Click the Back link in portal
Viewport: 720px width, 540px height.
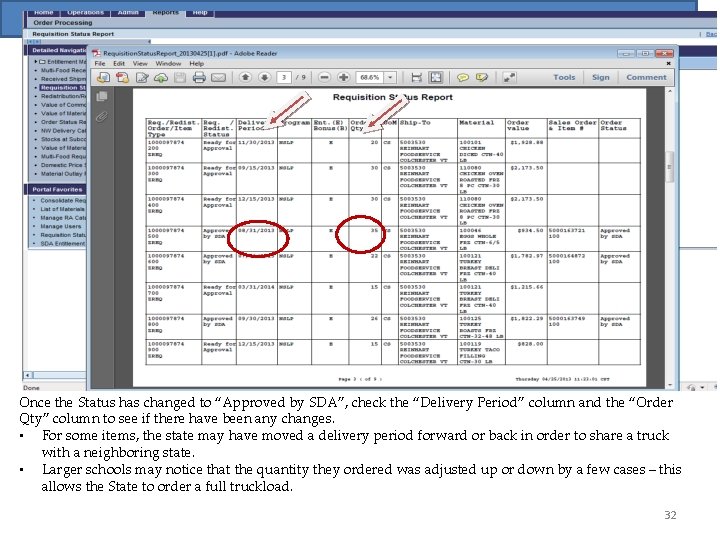(711, 34)
